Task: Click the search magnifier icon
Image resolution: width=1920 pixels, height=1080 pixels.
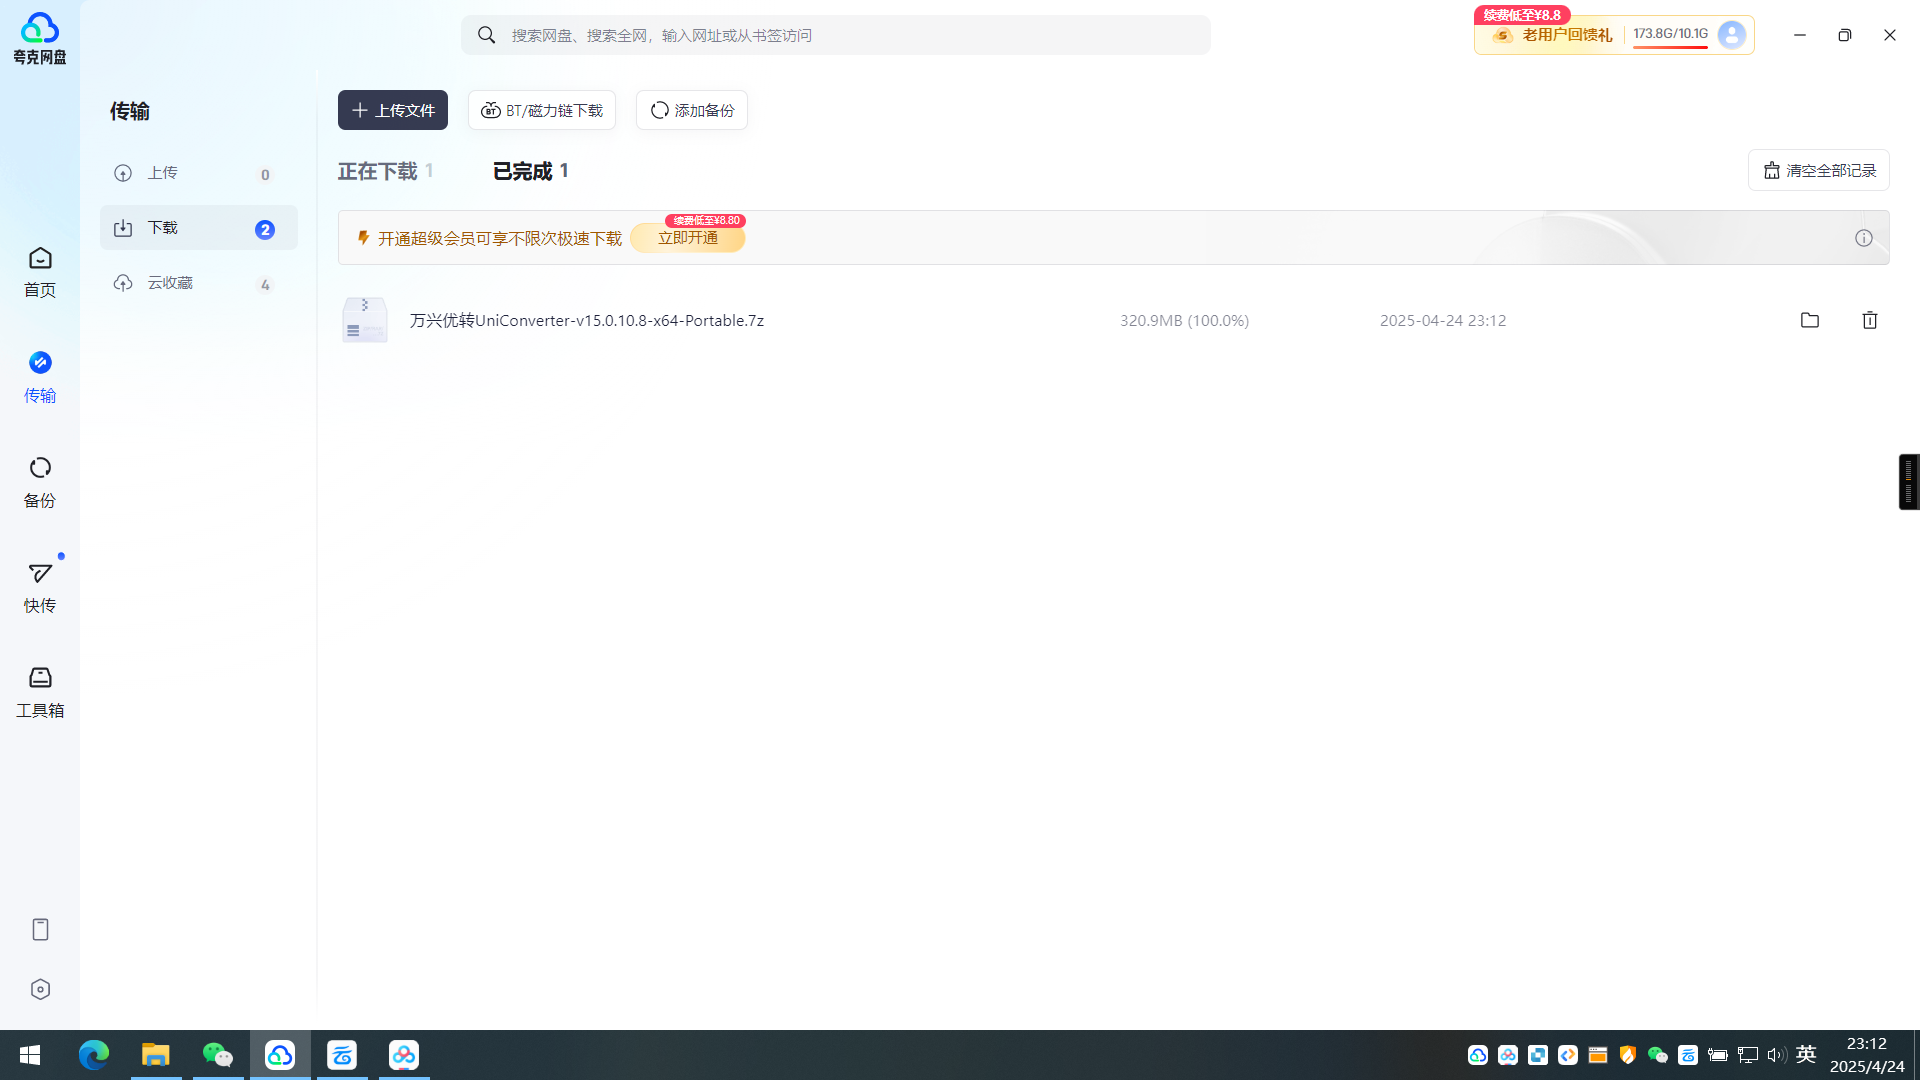Action: 487,35
